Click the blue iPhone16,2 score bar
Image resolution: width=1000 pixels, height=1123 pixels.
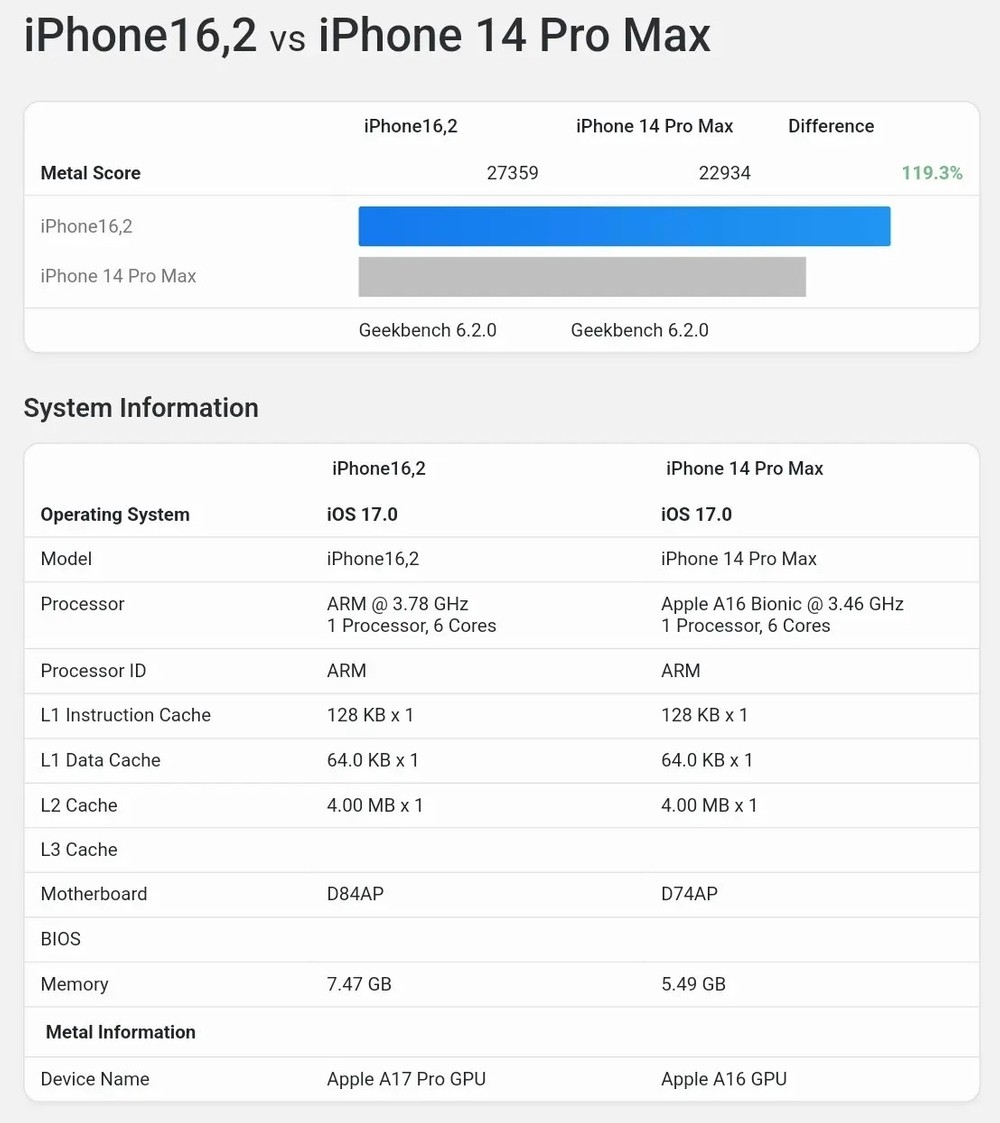coord(624,226)
